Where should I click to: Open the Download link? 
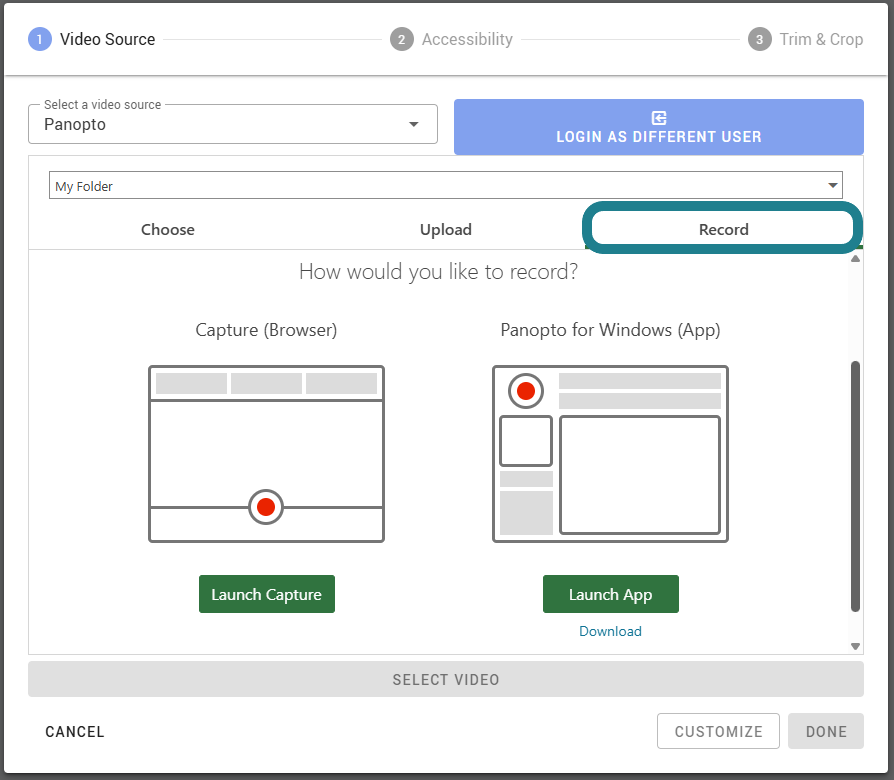click(x=610, y=631)
